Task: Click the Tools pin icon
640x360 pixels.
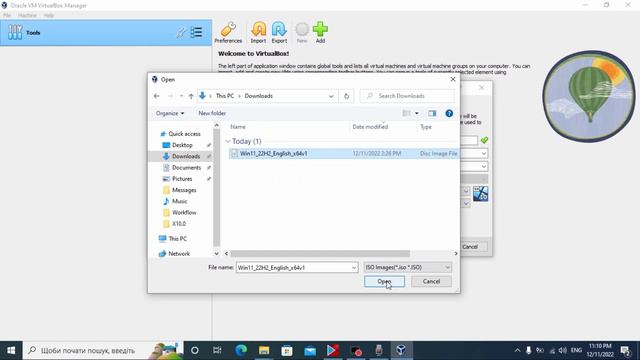Action: point(181,32)
